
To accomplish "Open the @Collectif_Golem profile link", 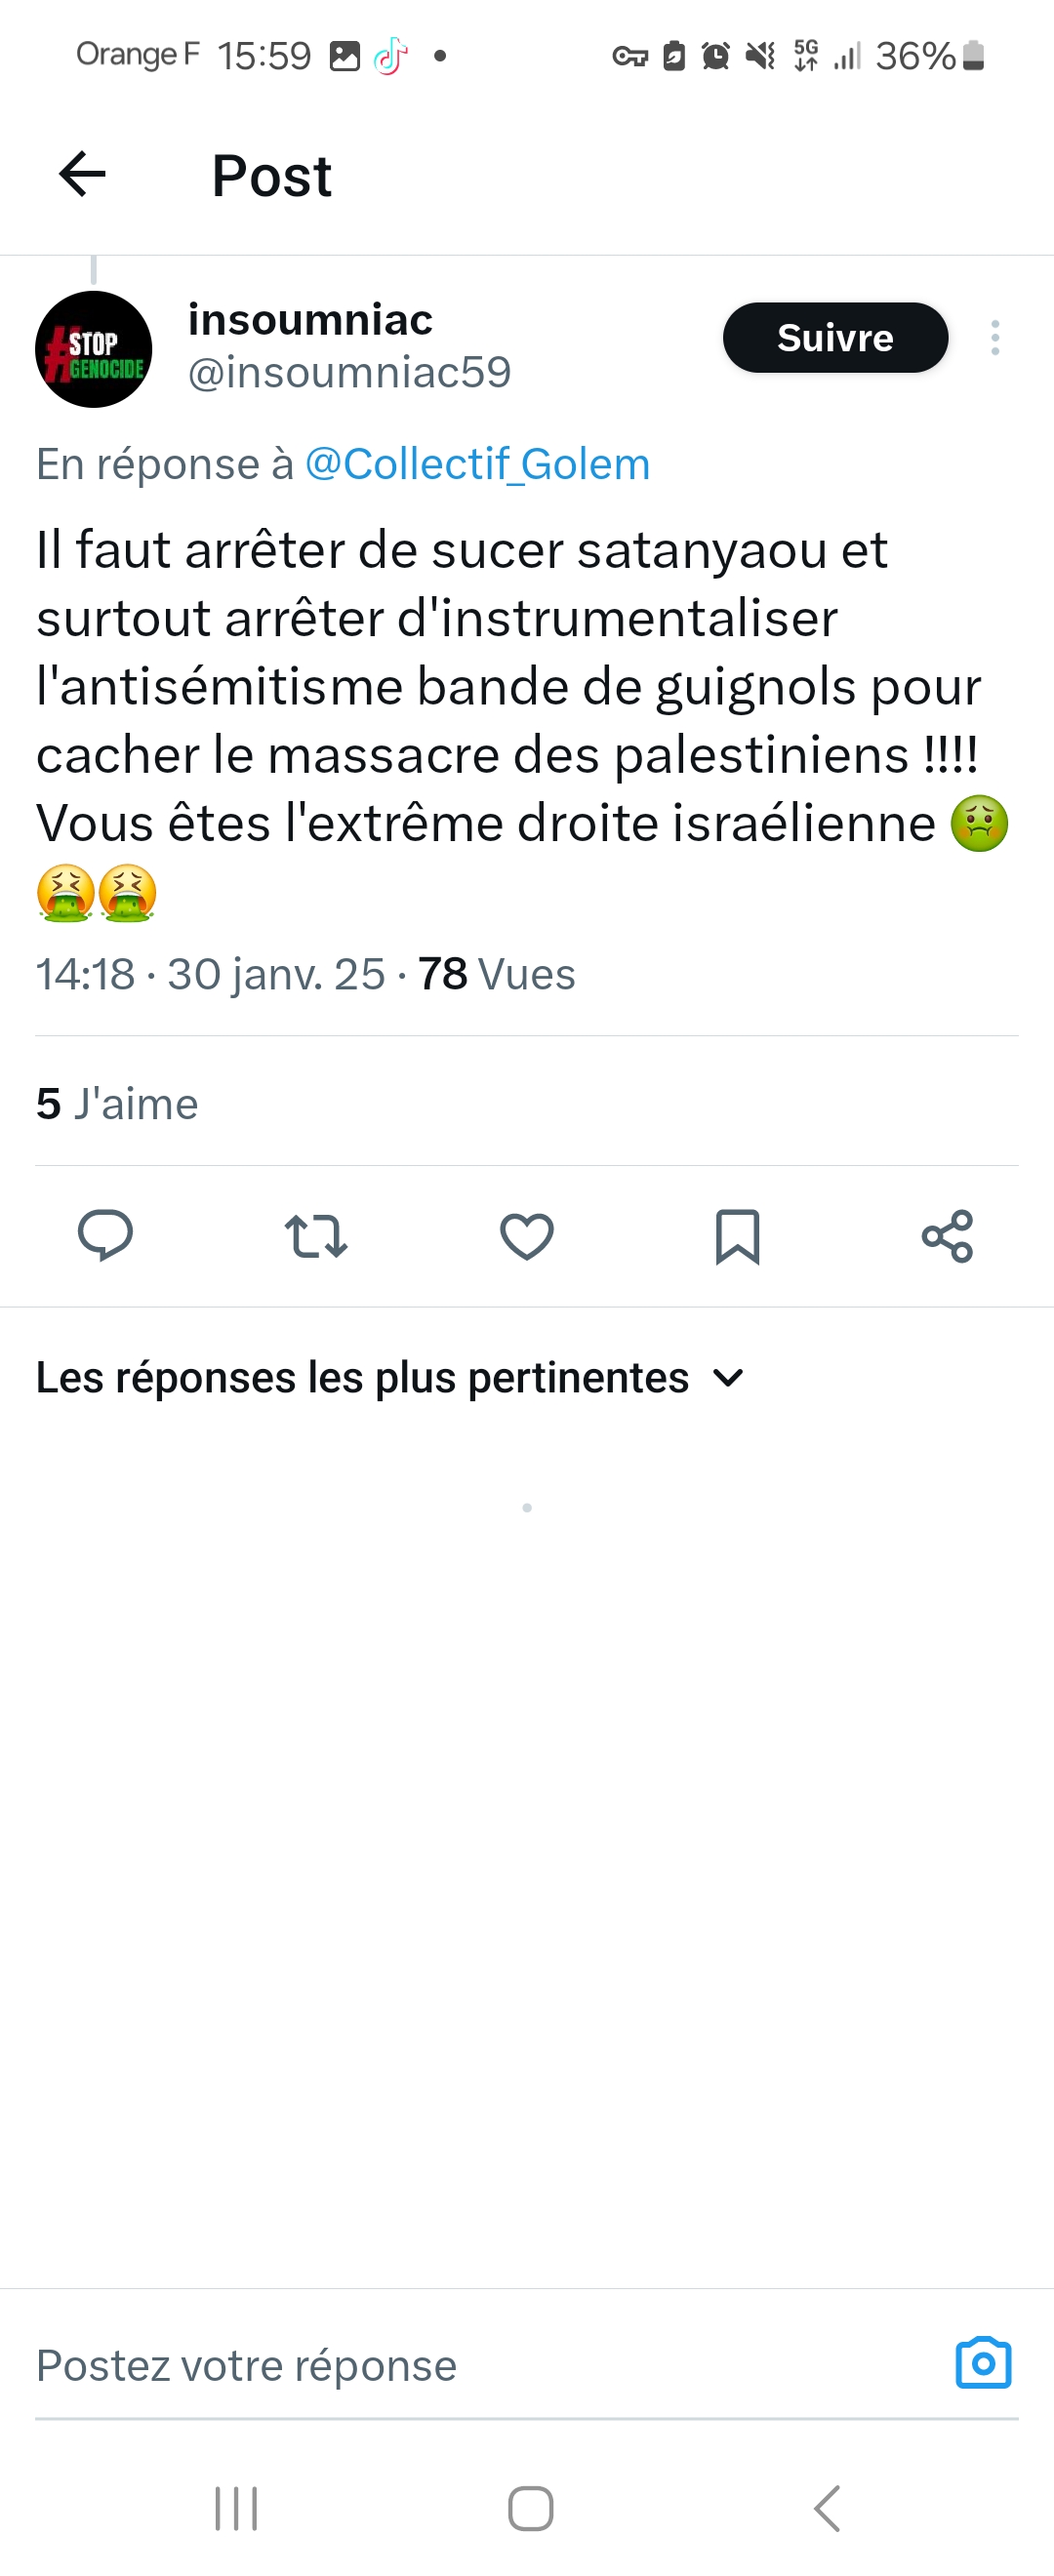I will [x=477, y=464].
